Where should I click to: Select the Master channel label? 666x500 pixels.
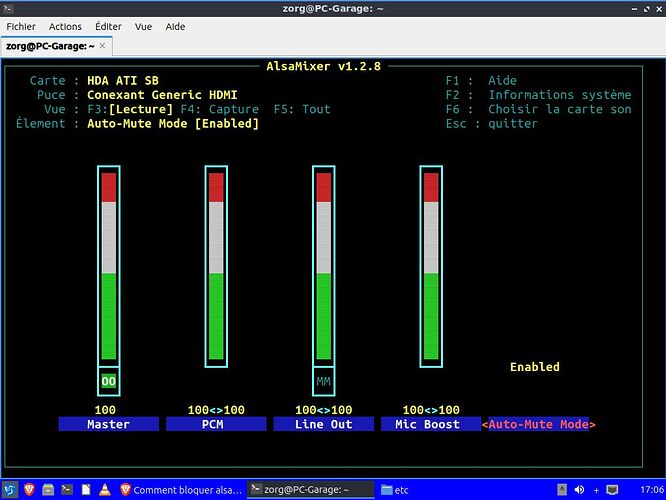109,424
